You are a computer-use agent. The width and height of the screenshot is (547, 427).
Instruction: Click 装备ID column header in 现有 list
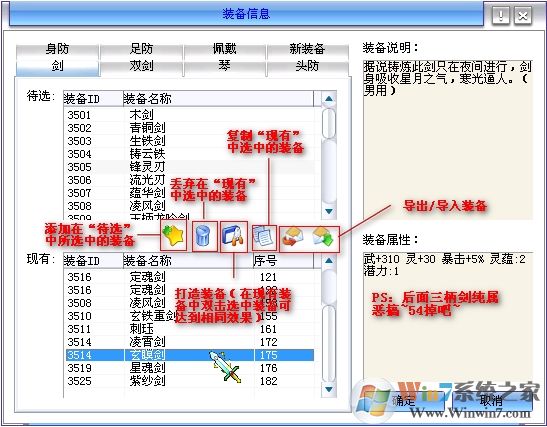(93, 261)
